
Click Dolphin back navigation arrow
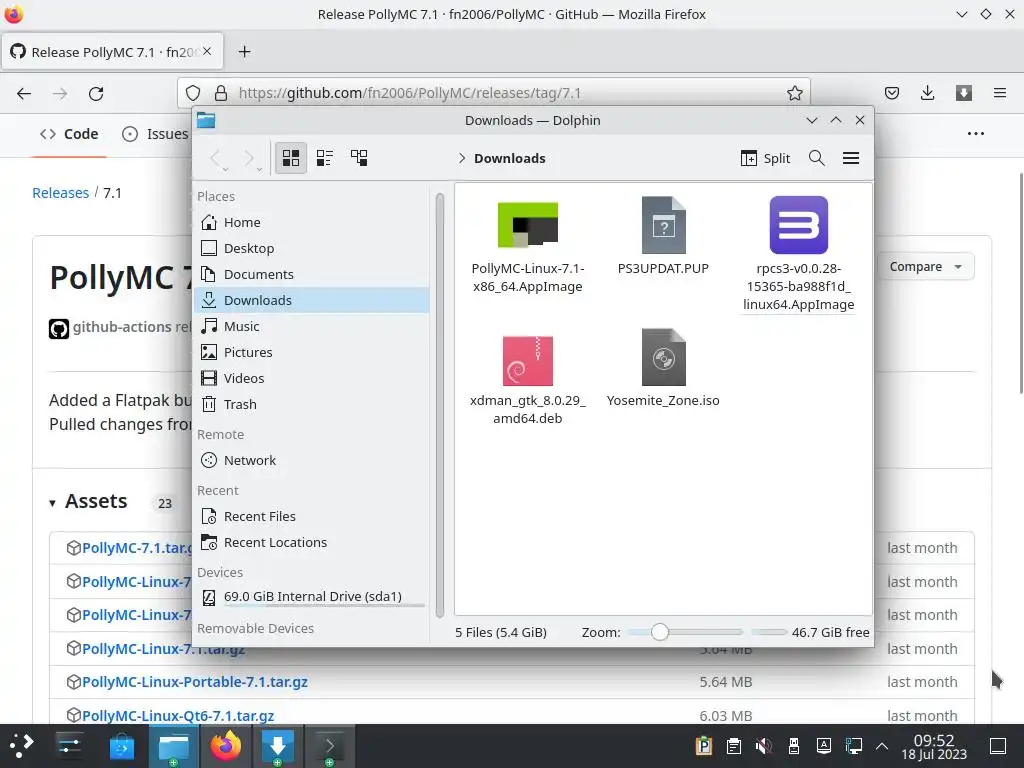[216, 158]
